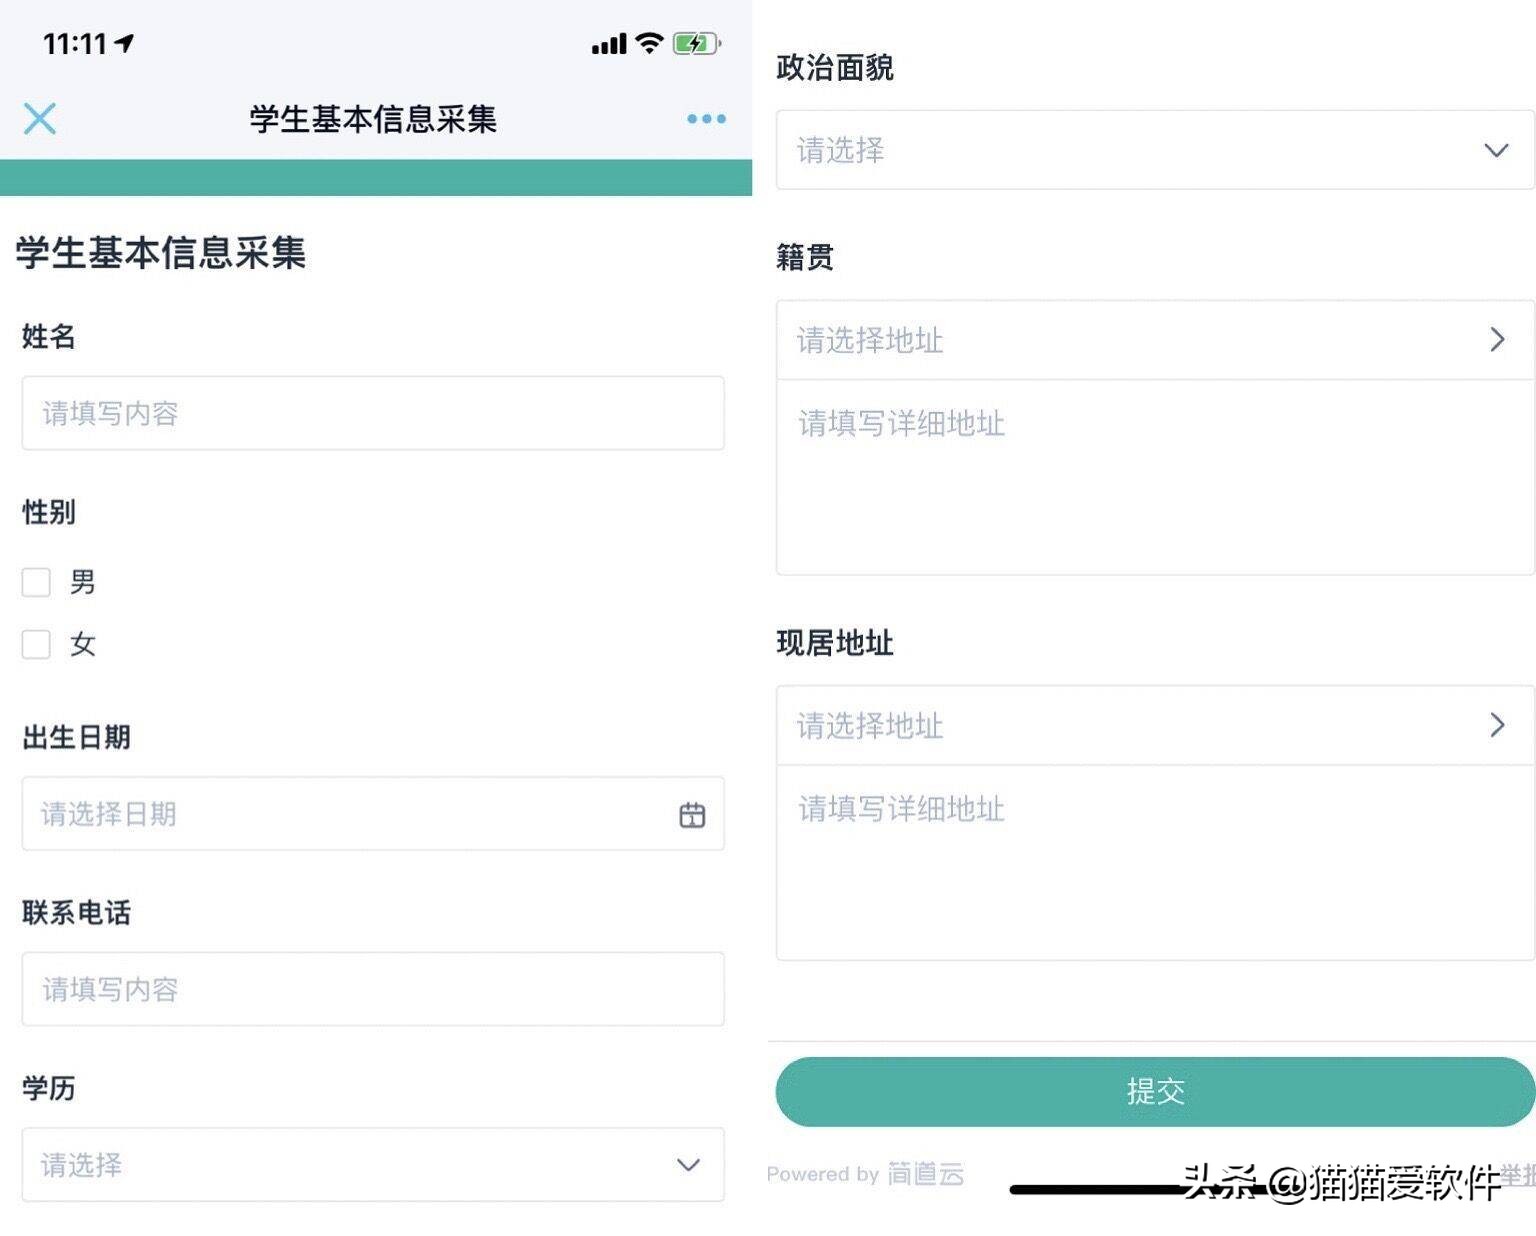This screenshot has height=1236, width=1536.
Task: Tap the 学生基本信息采集 title bar
Action: click(x=373, y=119)
